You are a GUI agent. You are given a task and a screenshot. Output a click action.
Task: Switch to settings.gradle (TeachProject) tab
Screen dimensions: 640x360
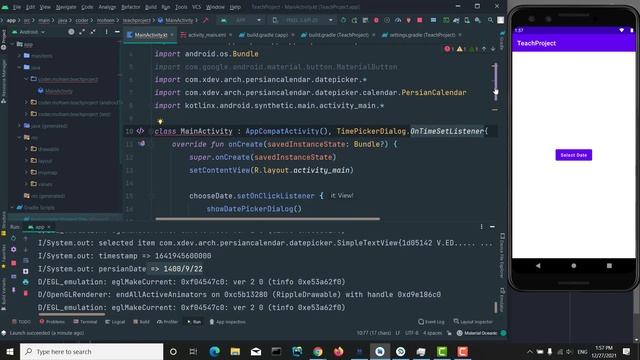point(422,35)
